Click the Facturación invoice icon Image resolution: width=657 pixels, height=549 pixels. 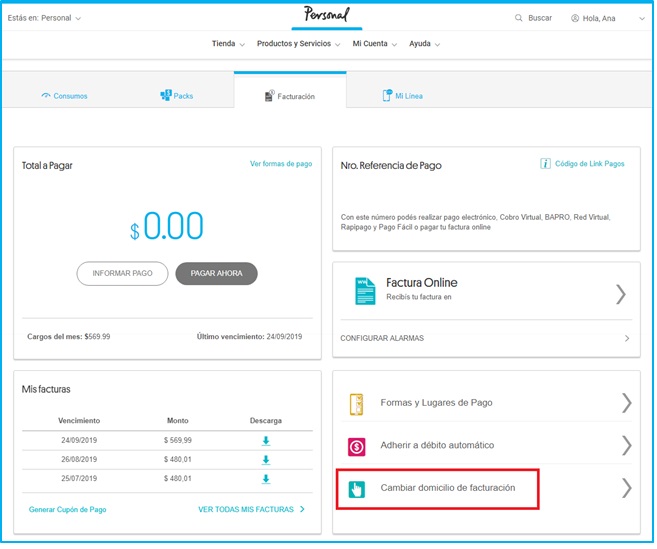click(x=270, y=96)
